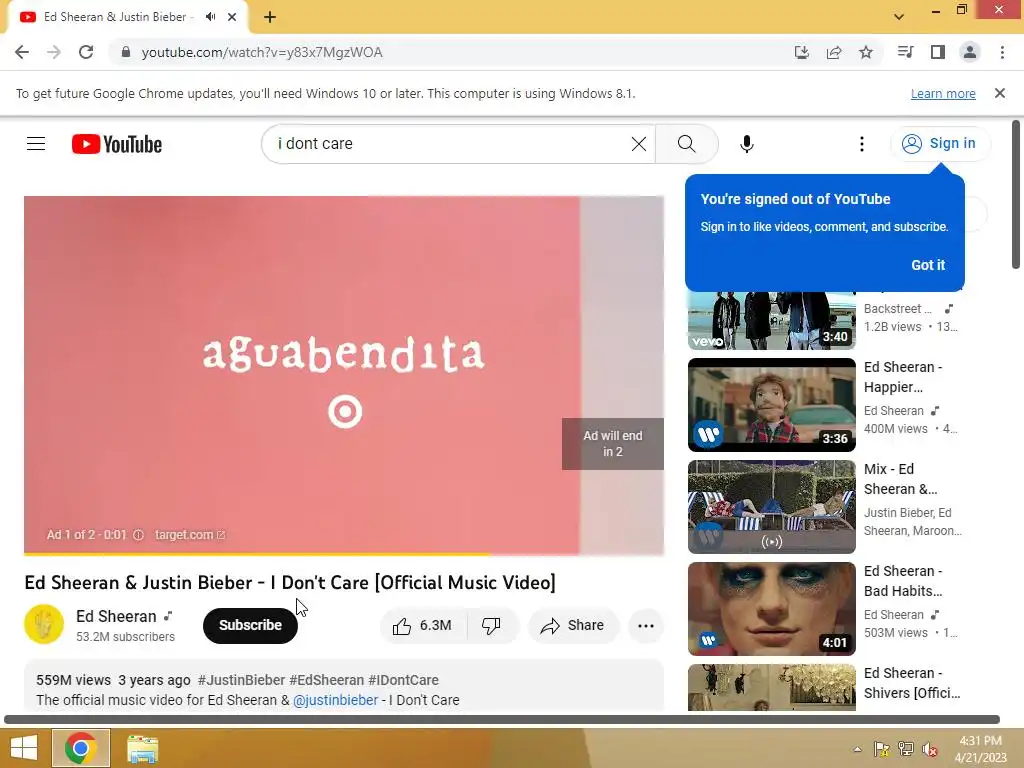
Task: Open the Backstreet video thumbnail
Action: (771, 321)
